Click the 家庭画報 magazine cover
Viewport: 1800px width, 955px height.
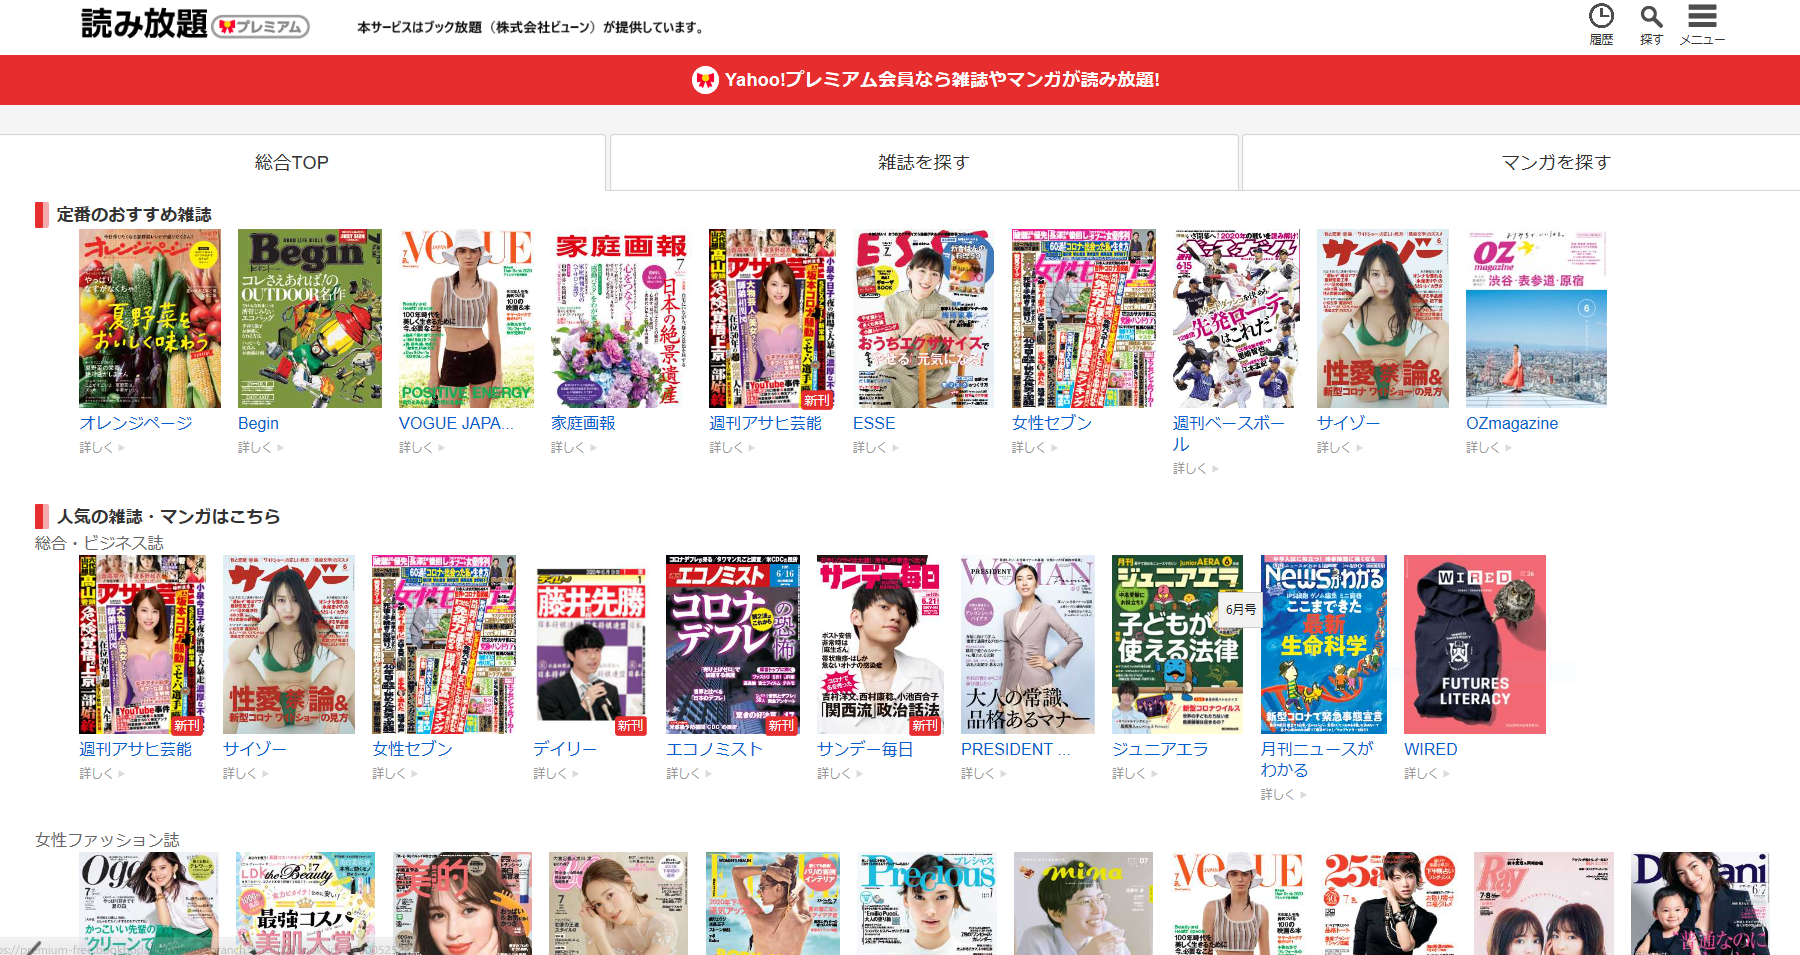point(620,318)
